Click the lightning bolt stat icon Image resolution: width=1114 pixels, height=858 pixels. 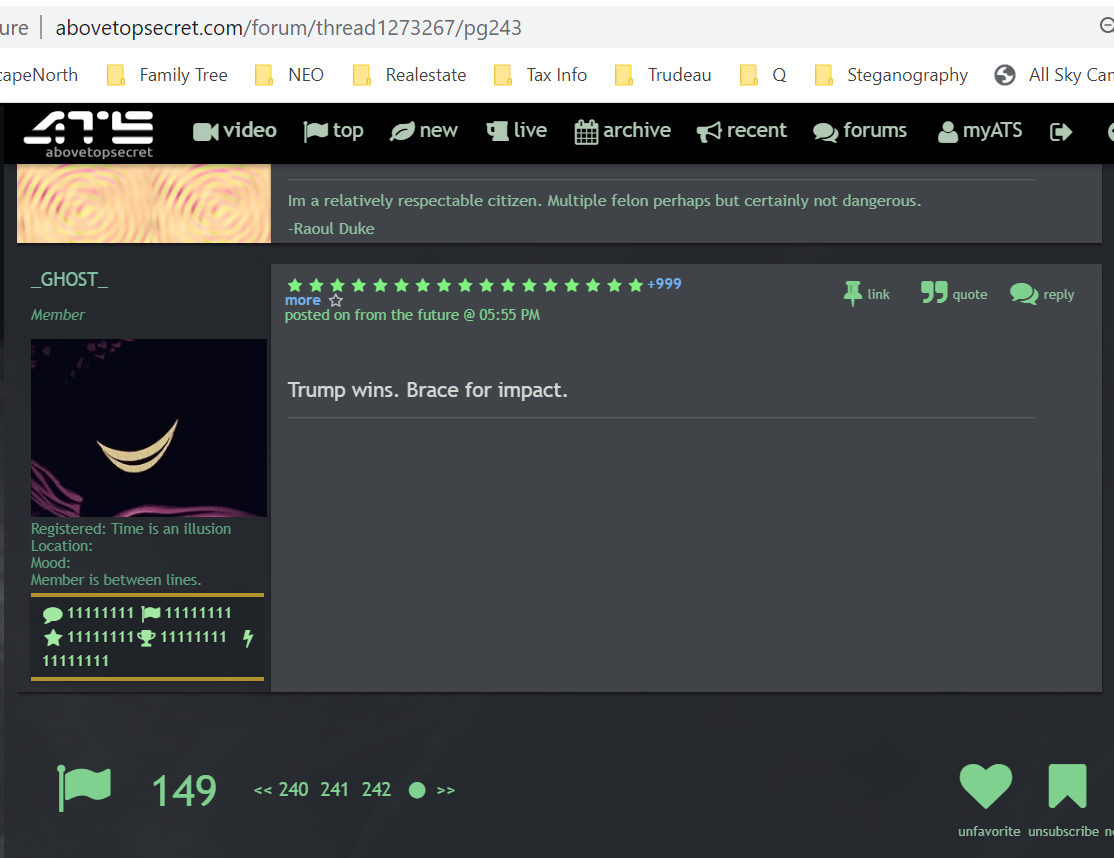pos(248,638)
